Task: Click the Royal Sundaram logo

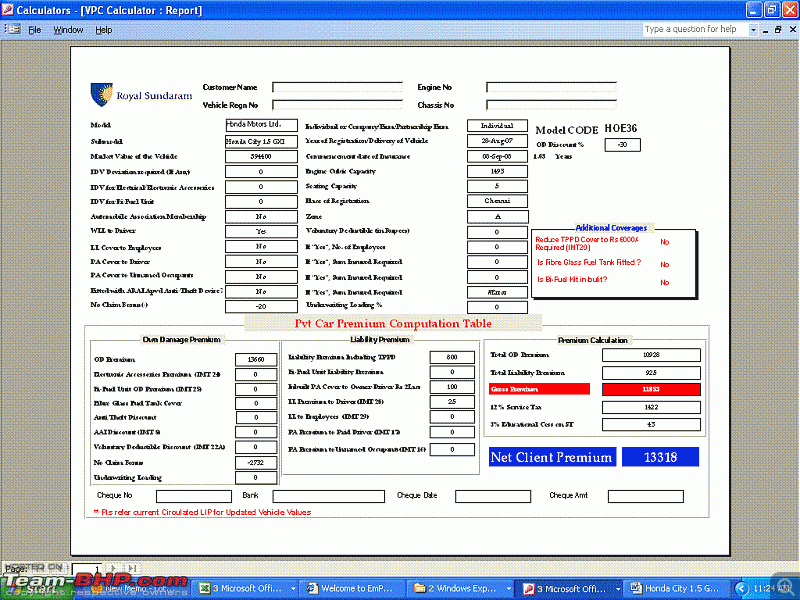Action: (x=141, y=95)
